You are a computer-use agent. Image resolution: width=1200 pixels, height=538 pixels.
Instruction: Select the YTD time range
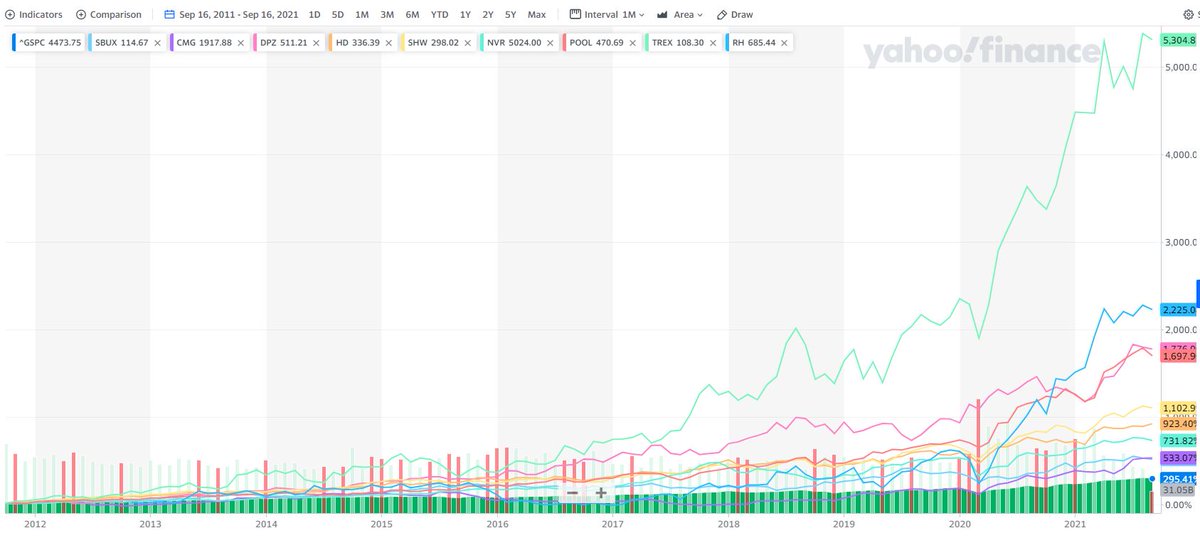439,15
